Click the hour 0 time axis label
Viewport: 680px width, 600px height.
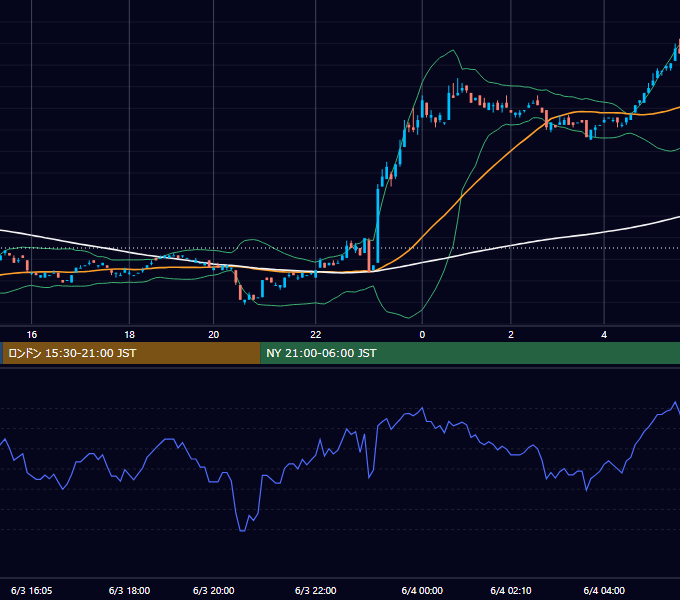click(422, 335)
